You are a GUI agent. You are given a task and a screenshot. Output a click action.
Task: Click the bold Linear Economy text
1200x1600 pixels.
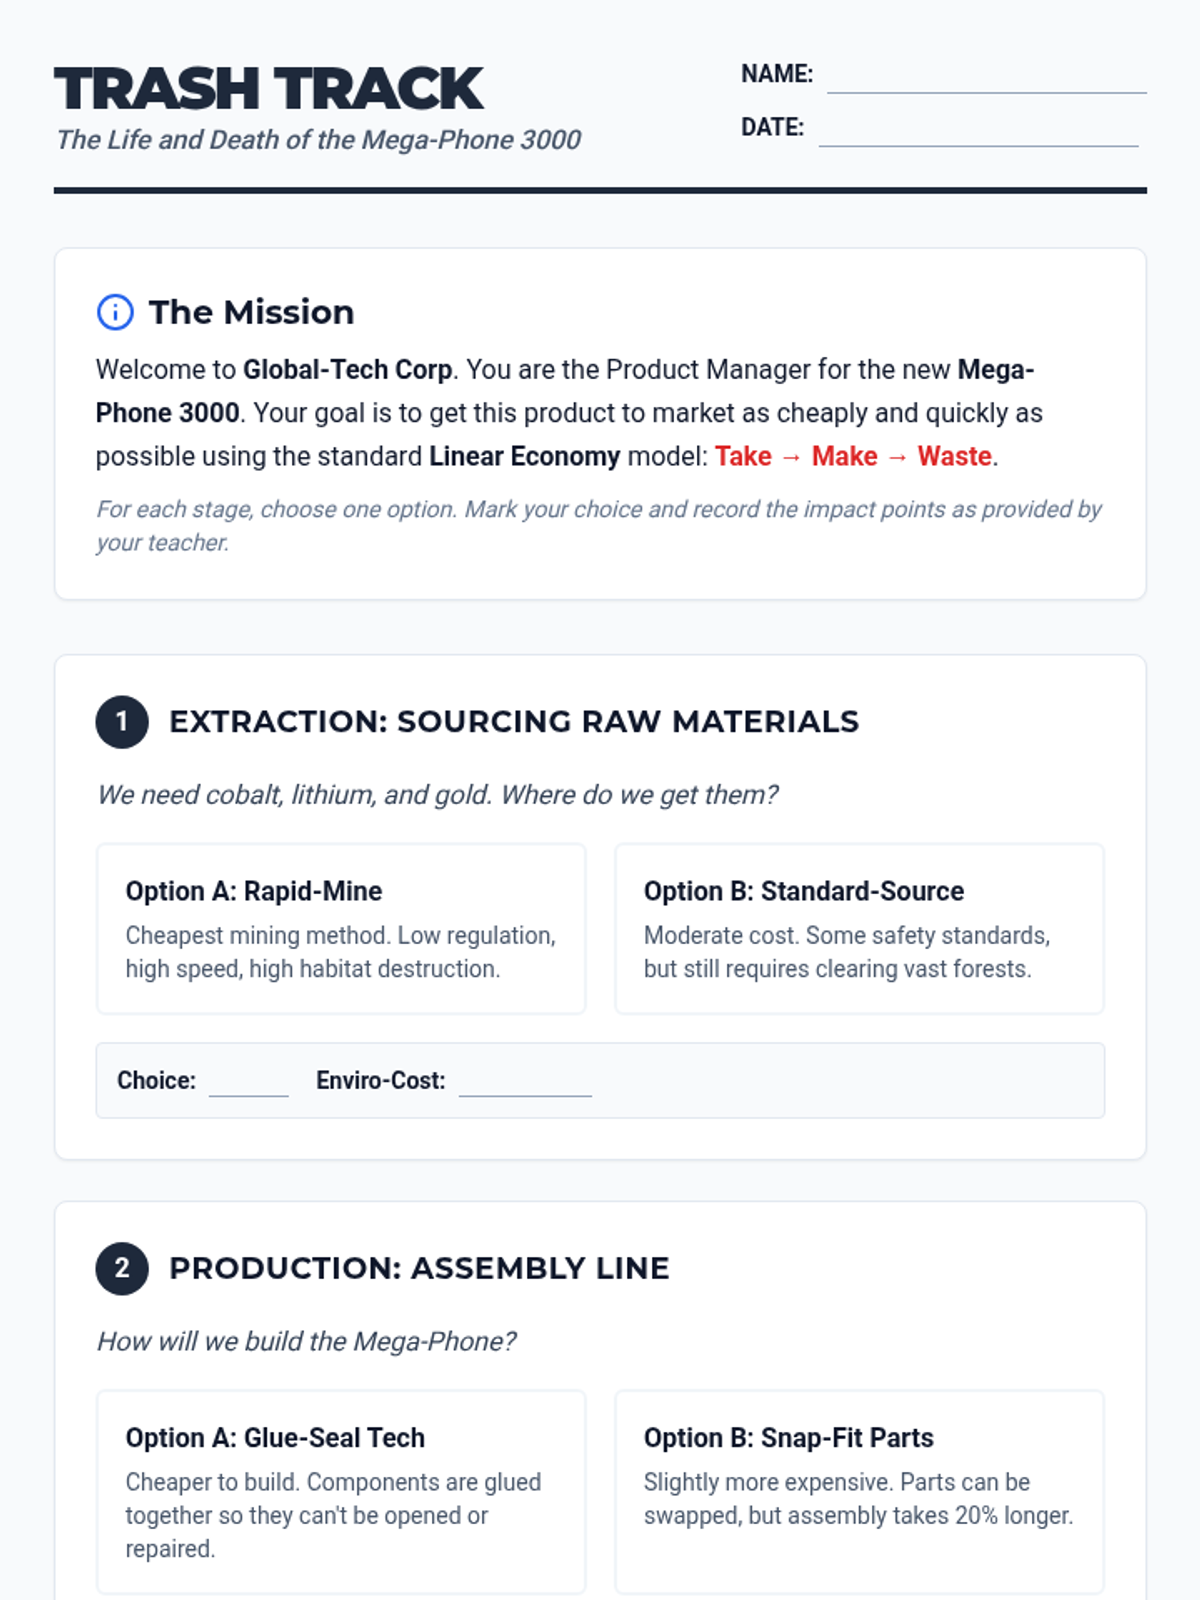coord(524,457)
